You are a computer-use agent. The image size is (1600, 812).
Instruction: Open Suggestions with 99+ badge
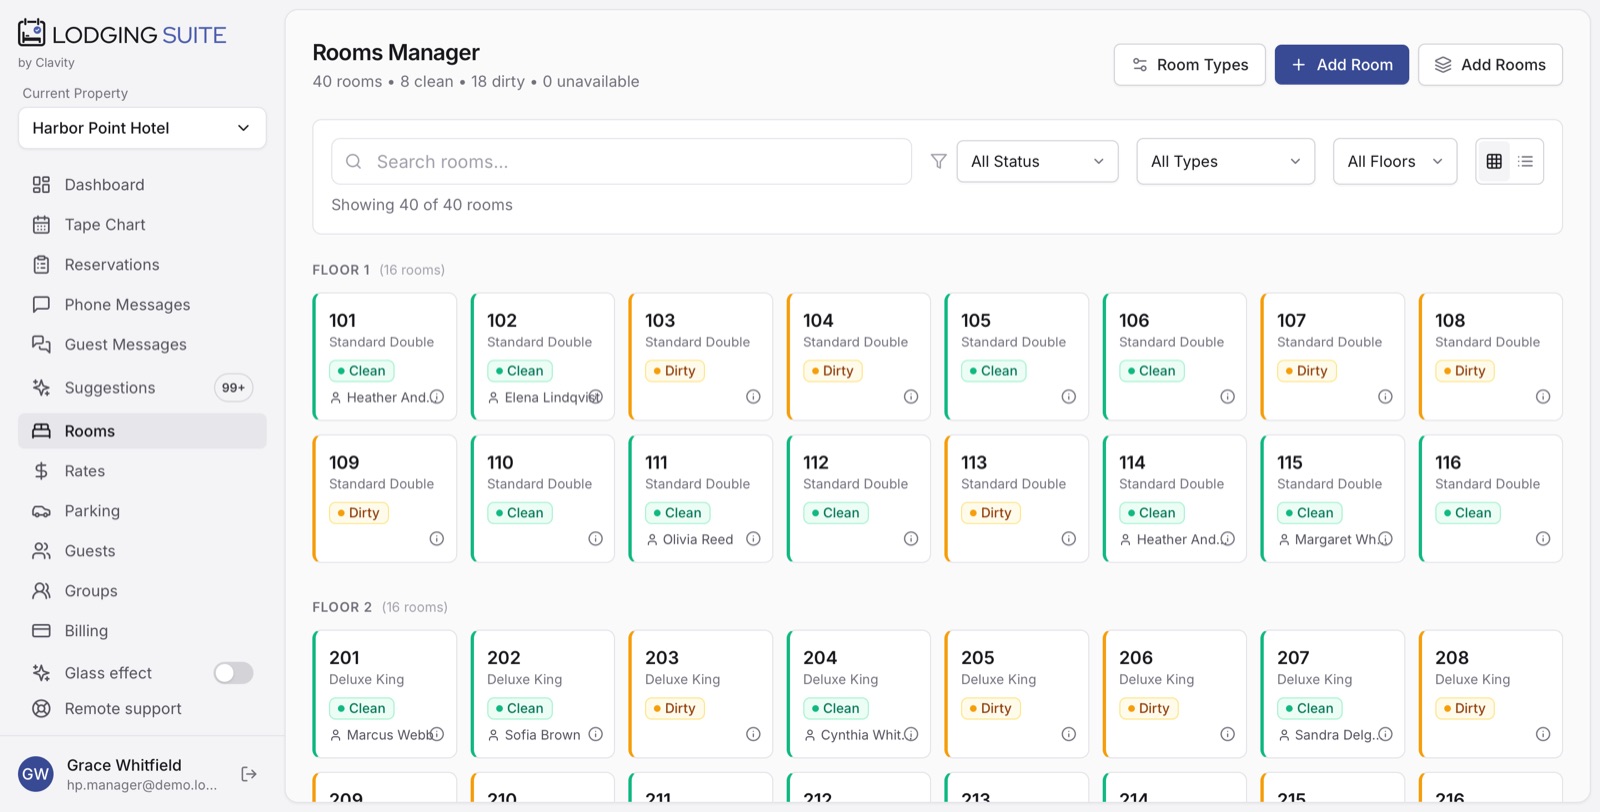(x=142, y=388)
